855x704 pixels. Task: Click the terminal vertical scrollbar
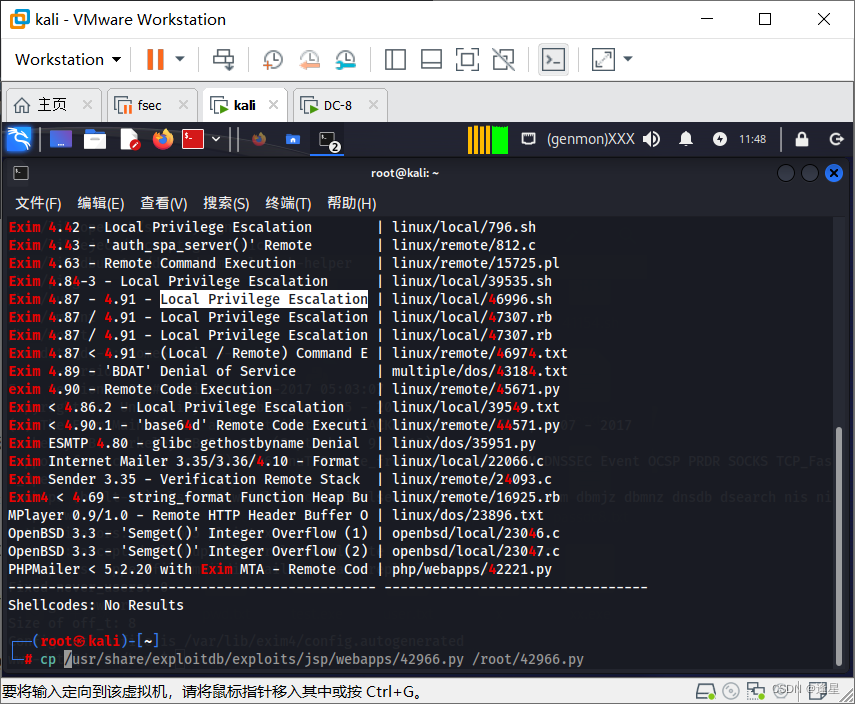click(839, 545)
